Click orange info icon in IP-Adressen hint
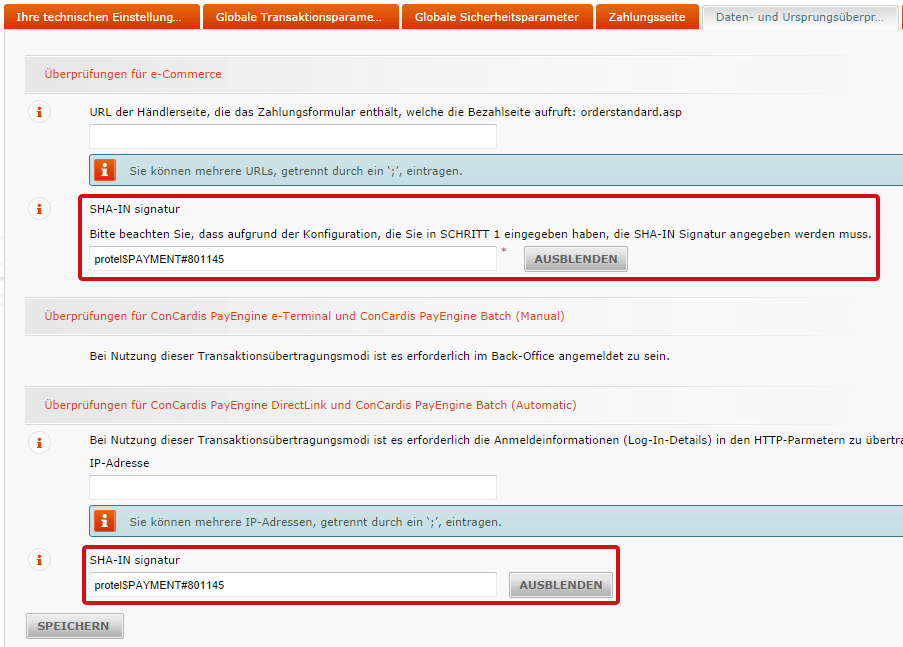Viewport: 903px width, 647px height. [x=104, y=521]
